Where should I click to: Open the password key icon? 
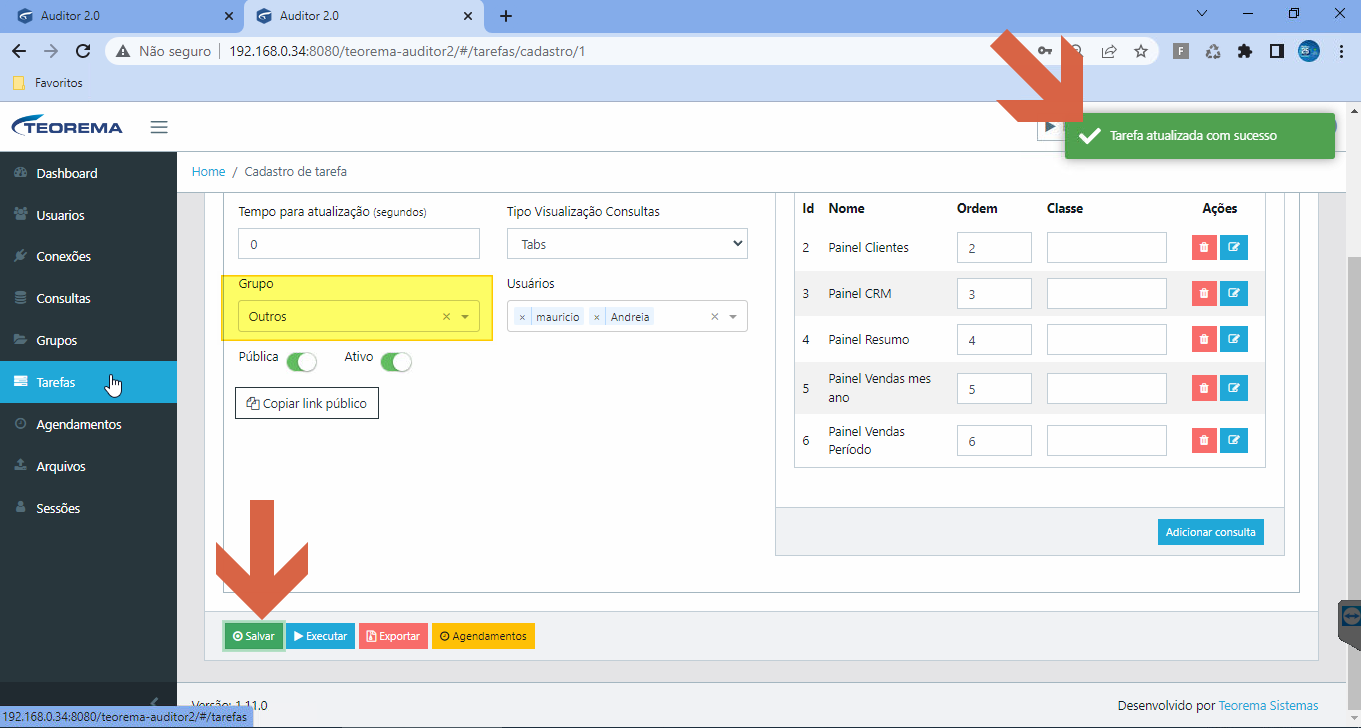pyautogui.click(x=1045, y=51)
